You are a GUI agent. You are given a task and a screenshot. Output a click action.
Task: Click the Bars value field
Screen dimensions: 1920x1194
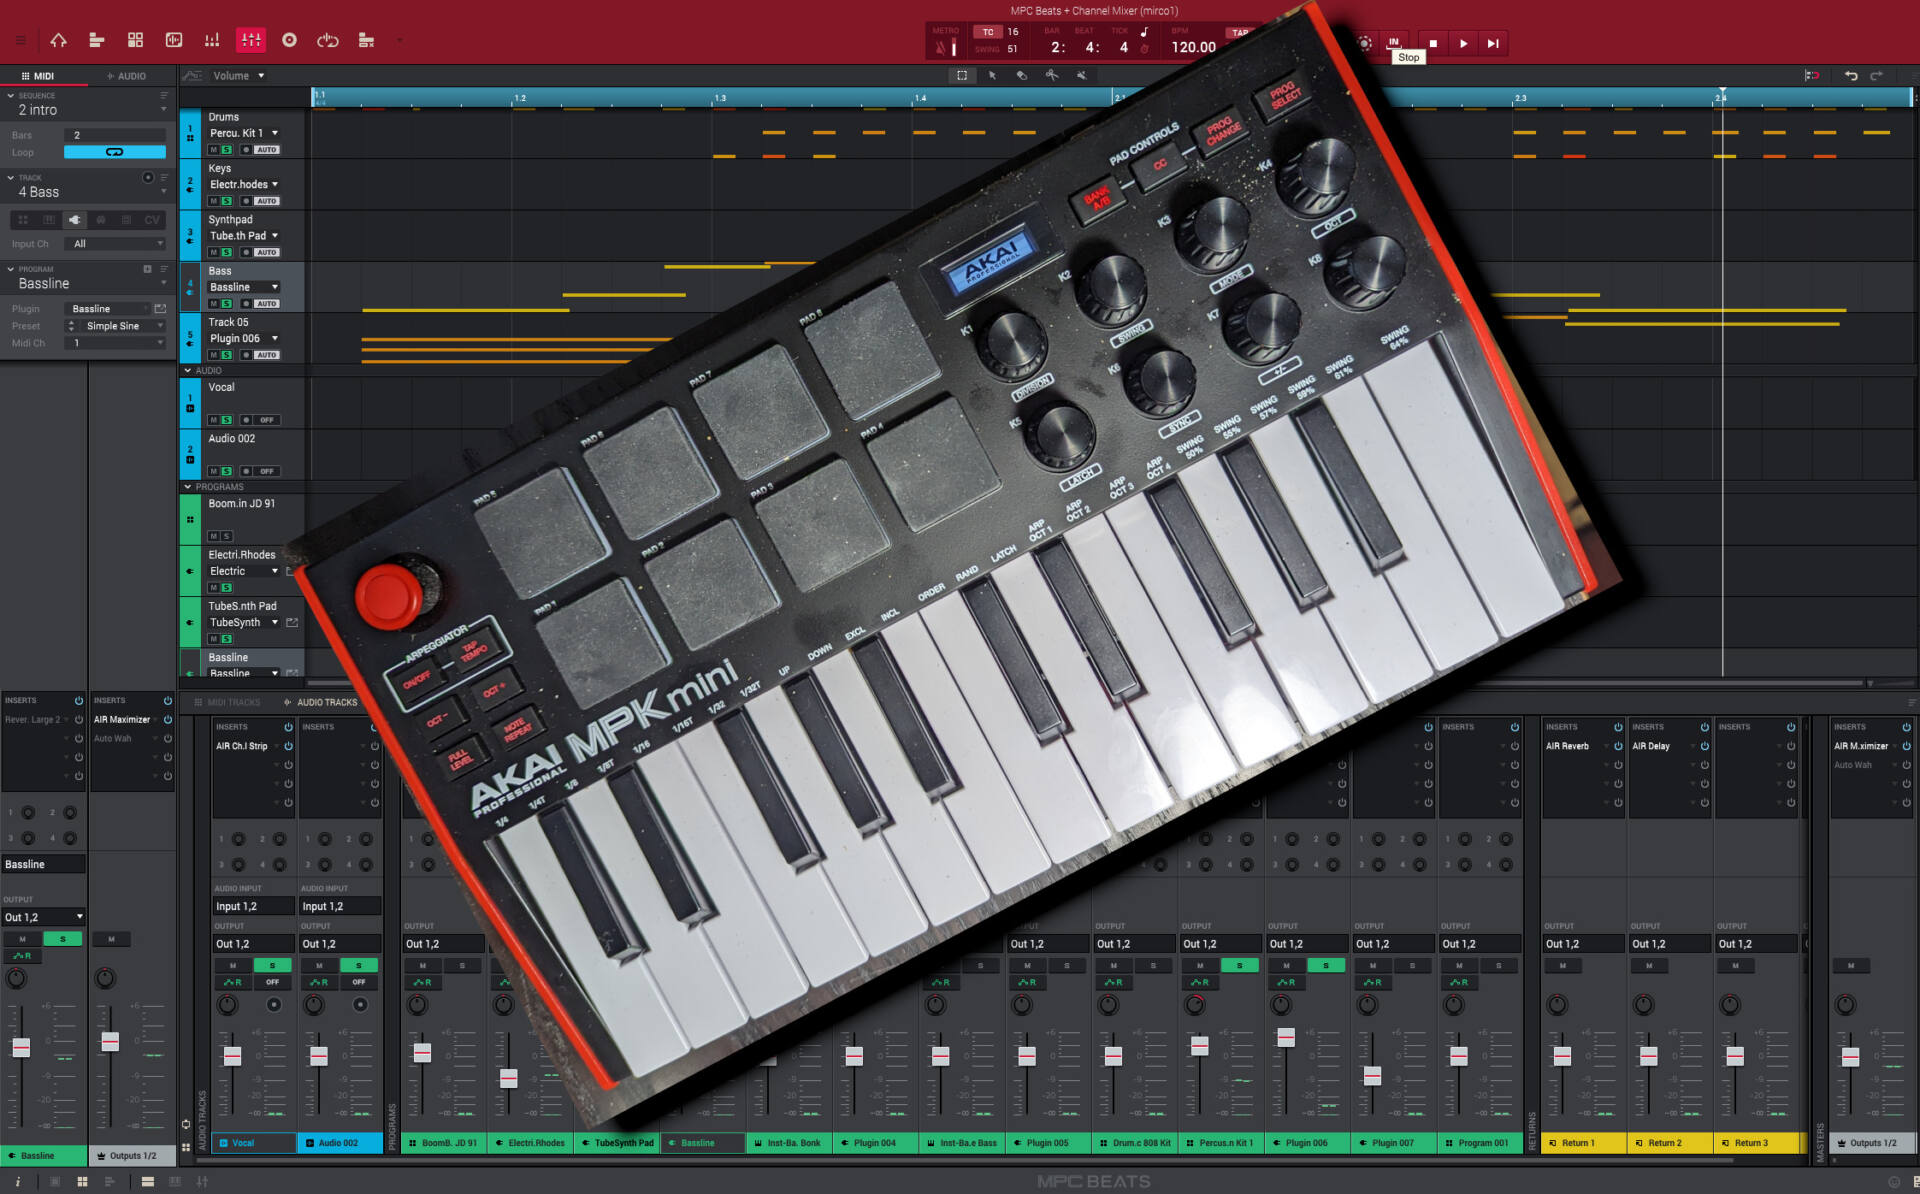[x=114, y=135]
